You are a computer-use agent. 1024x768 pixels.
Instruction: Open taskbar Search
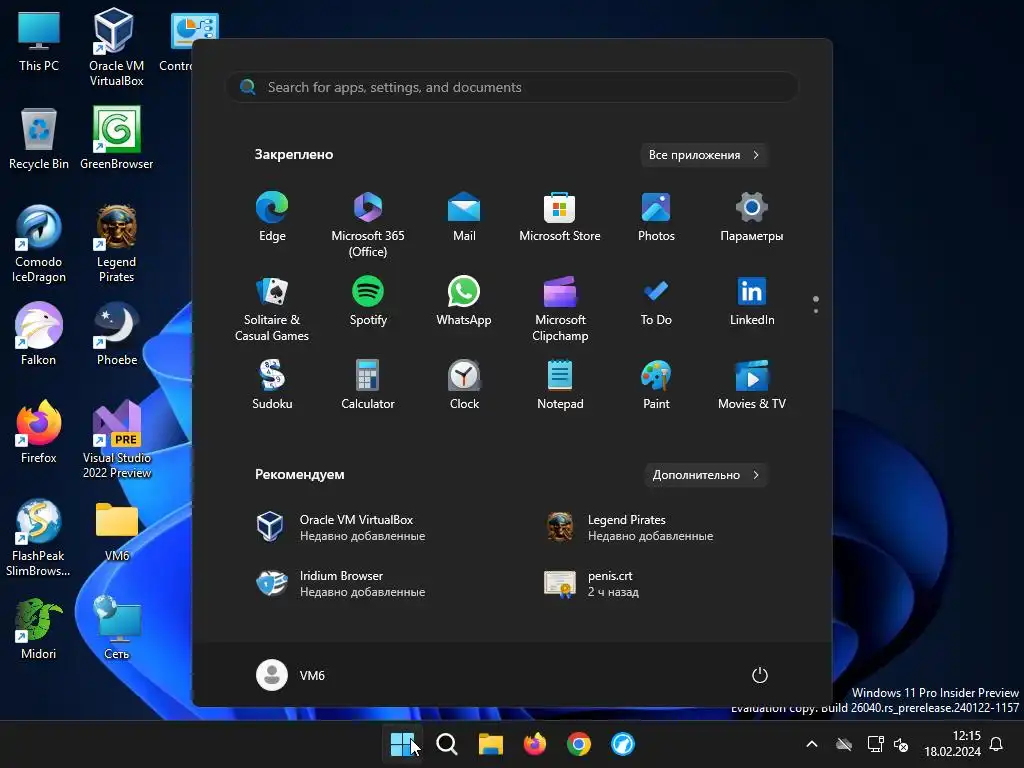447,744
